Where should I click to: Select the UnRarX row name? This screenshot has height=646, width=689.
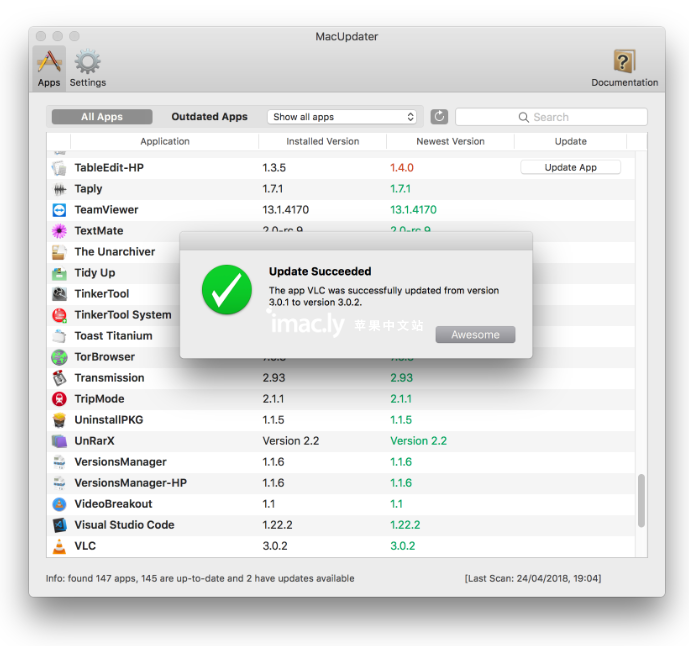(94, 441)
